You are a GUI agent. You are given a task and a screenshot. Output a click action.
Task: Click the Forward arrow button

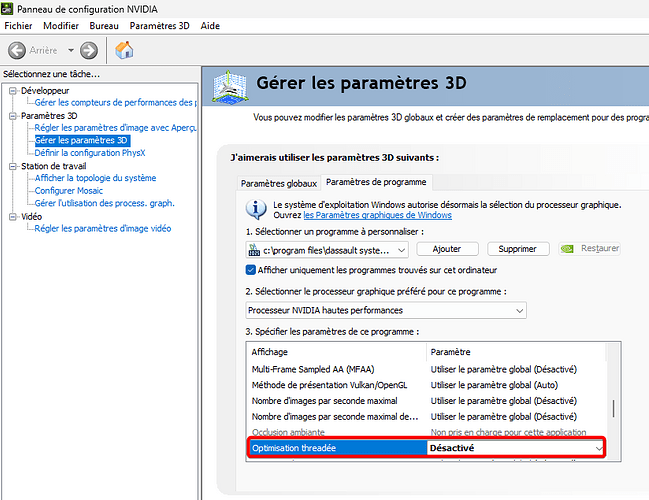(x=89, y=50)
